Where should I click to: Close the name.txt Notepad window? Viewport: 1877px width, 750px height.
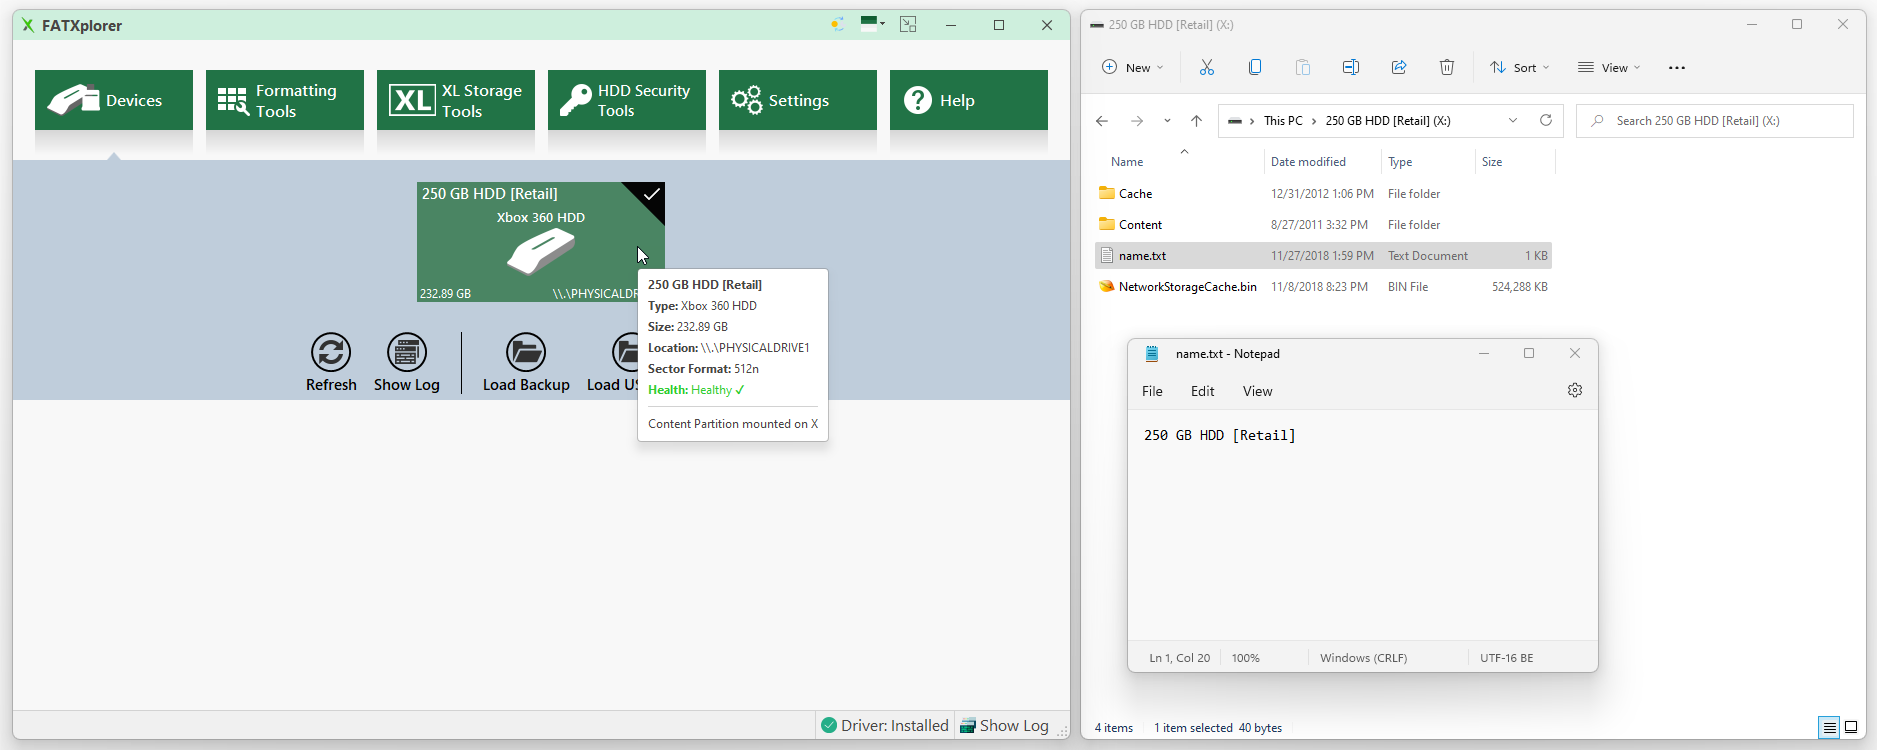[1575, 353]
